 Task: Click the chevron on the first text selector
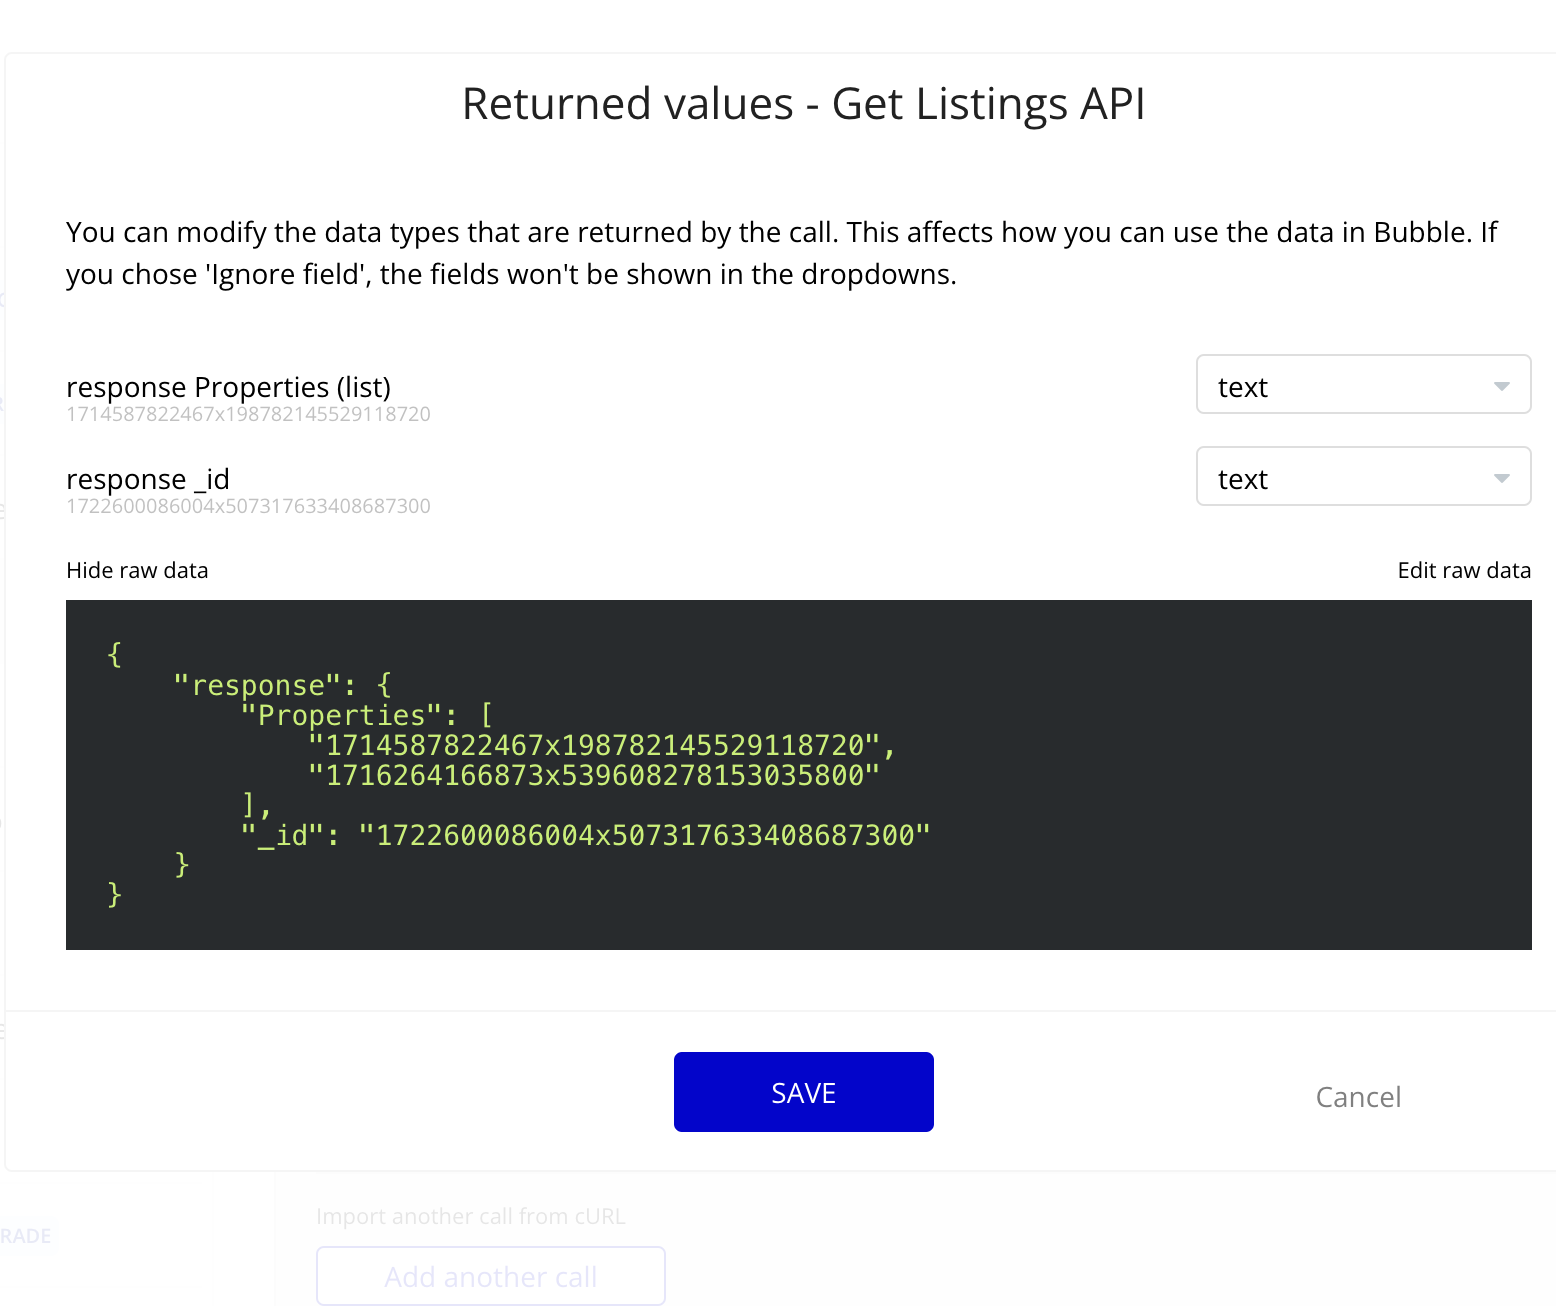[x=1501, y=385]
